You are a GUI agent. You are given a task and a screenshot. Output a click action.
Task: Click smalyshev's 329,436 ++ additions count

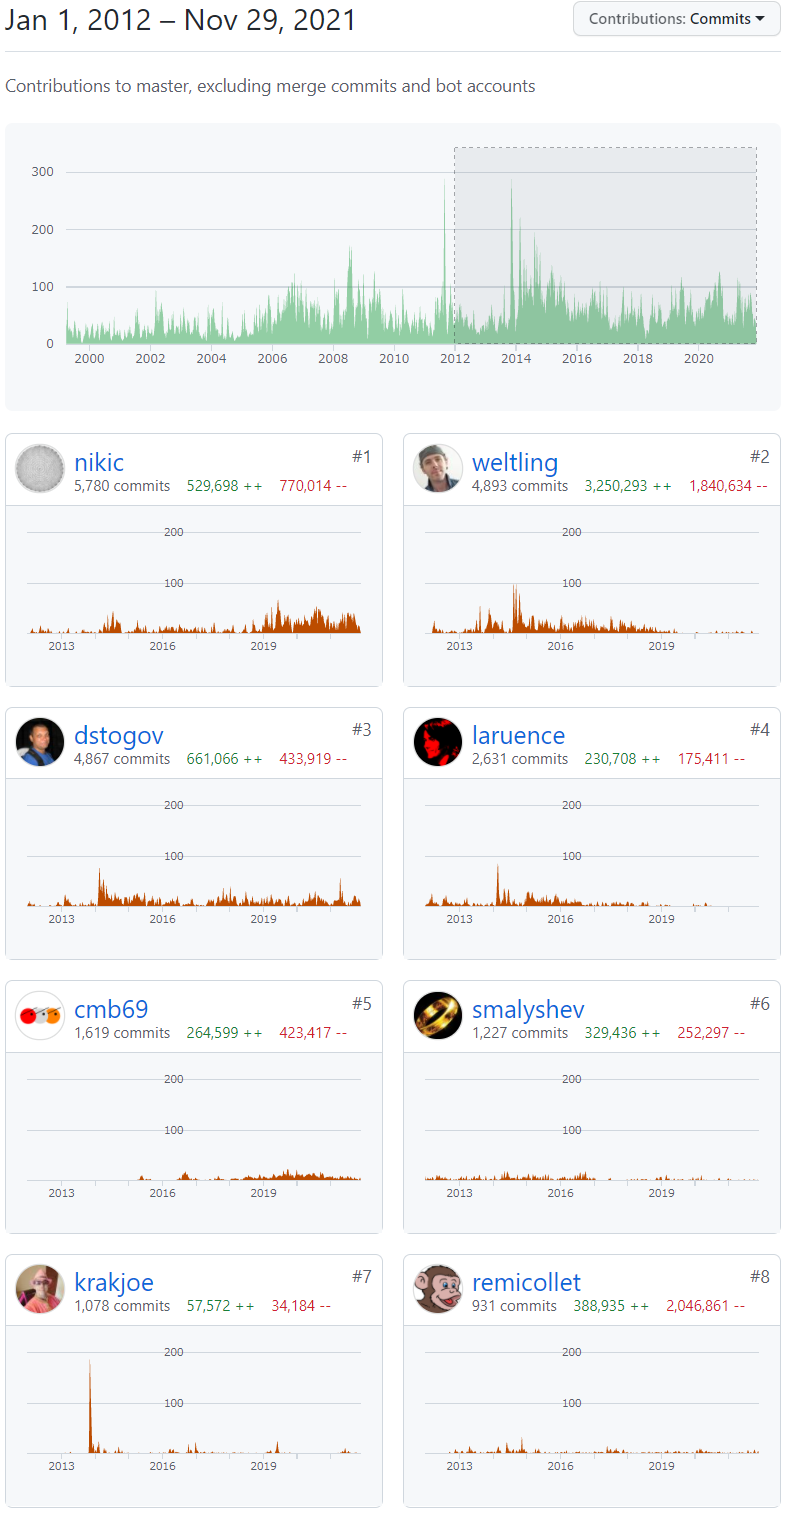(623, 1033)
